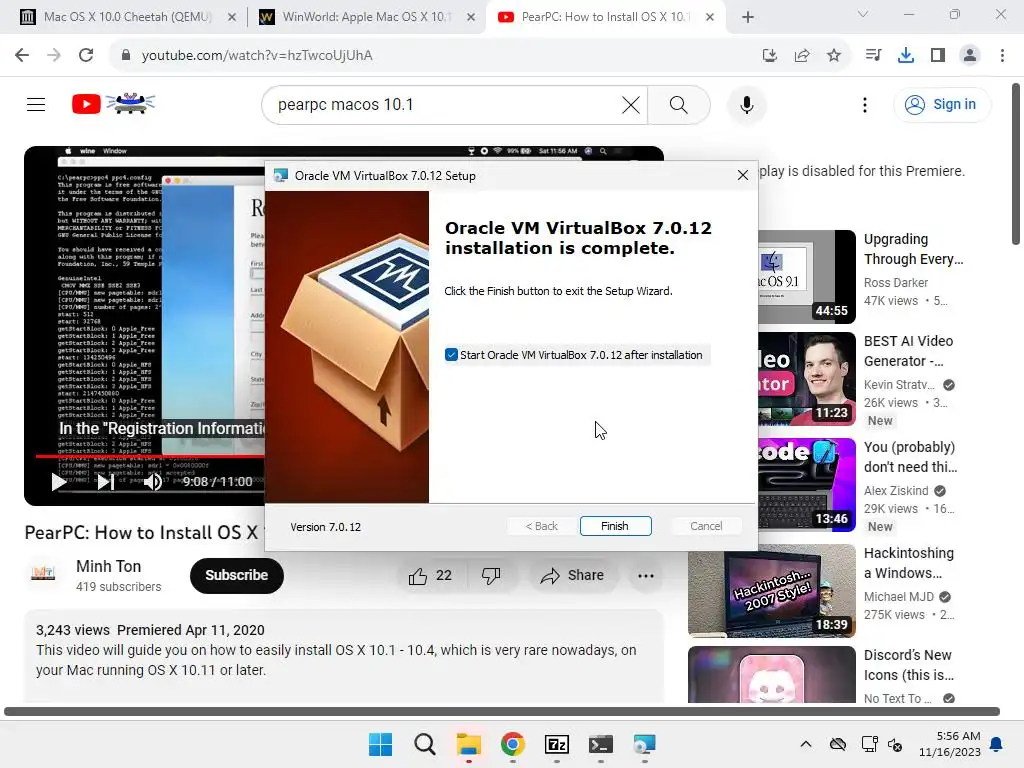Select the PearPC How to Install tab

(605, 17)
